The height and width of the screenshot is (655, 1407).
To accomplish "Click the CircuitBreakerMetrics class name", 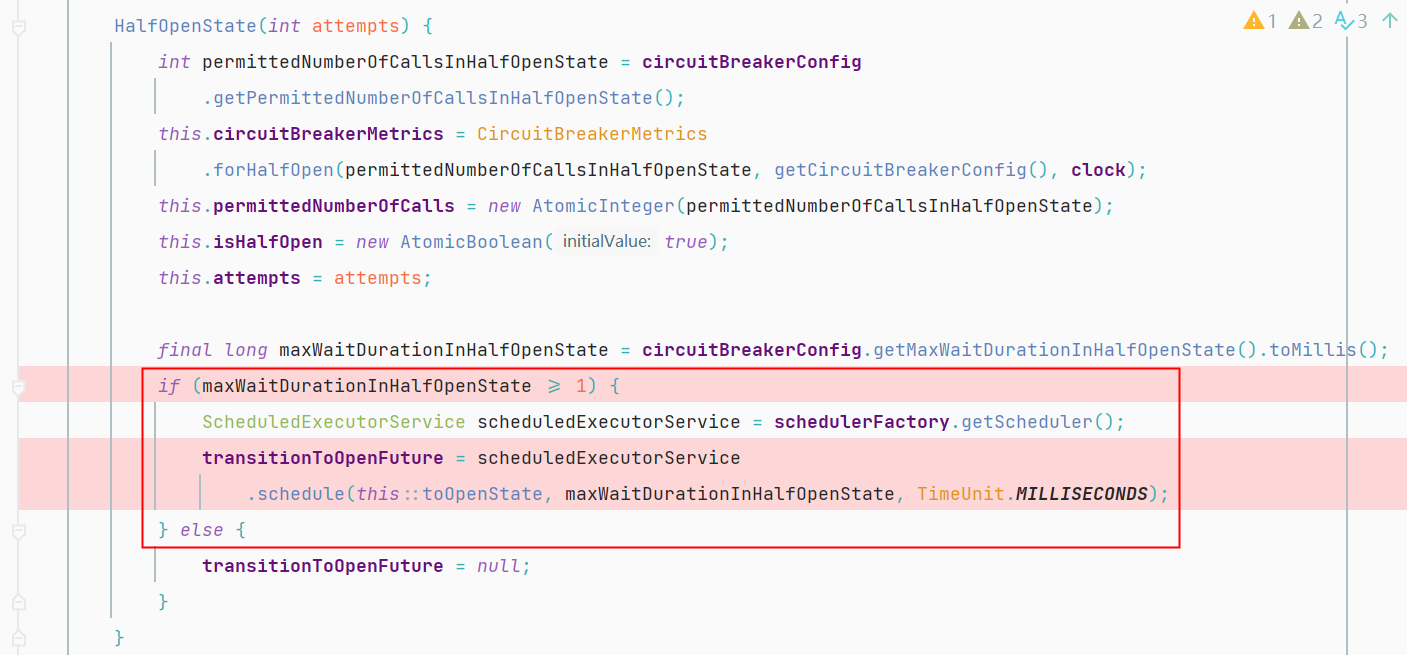I will (591, 134).
